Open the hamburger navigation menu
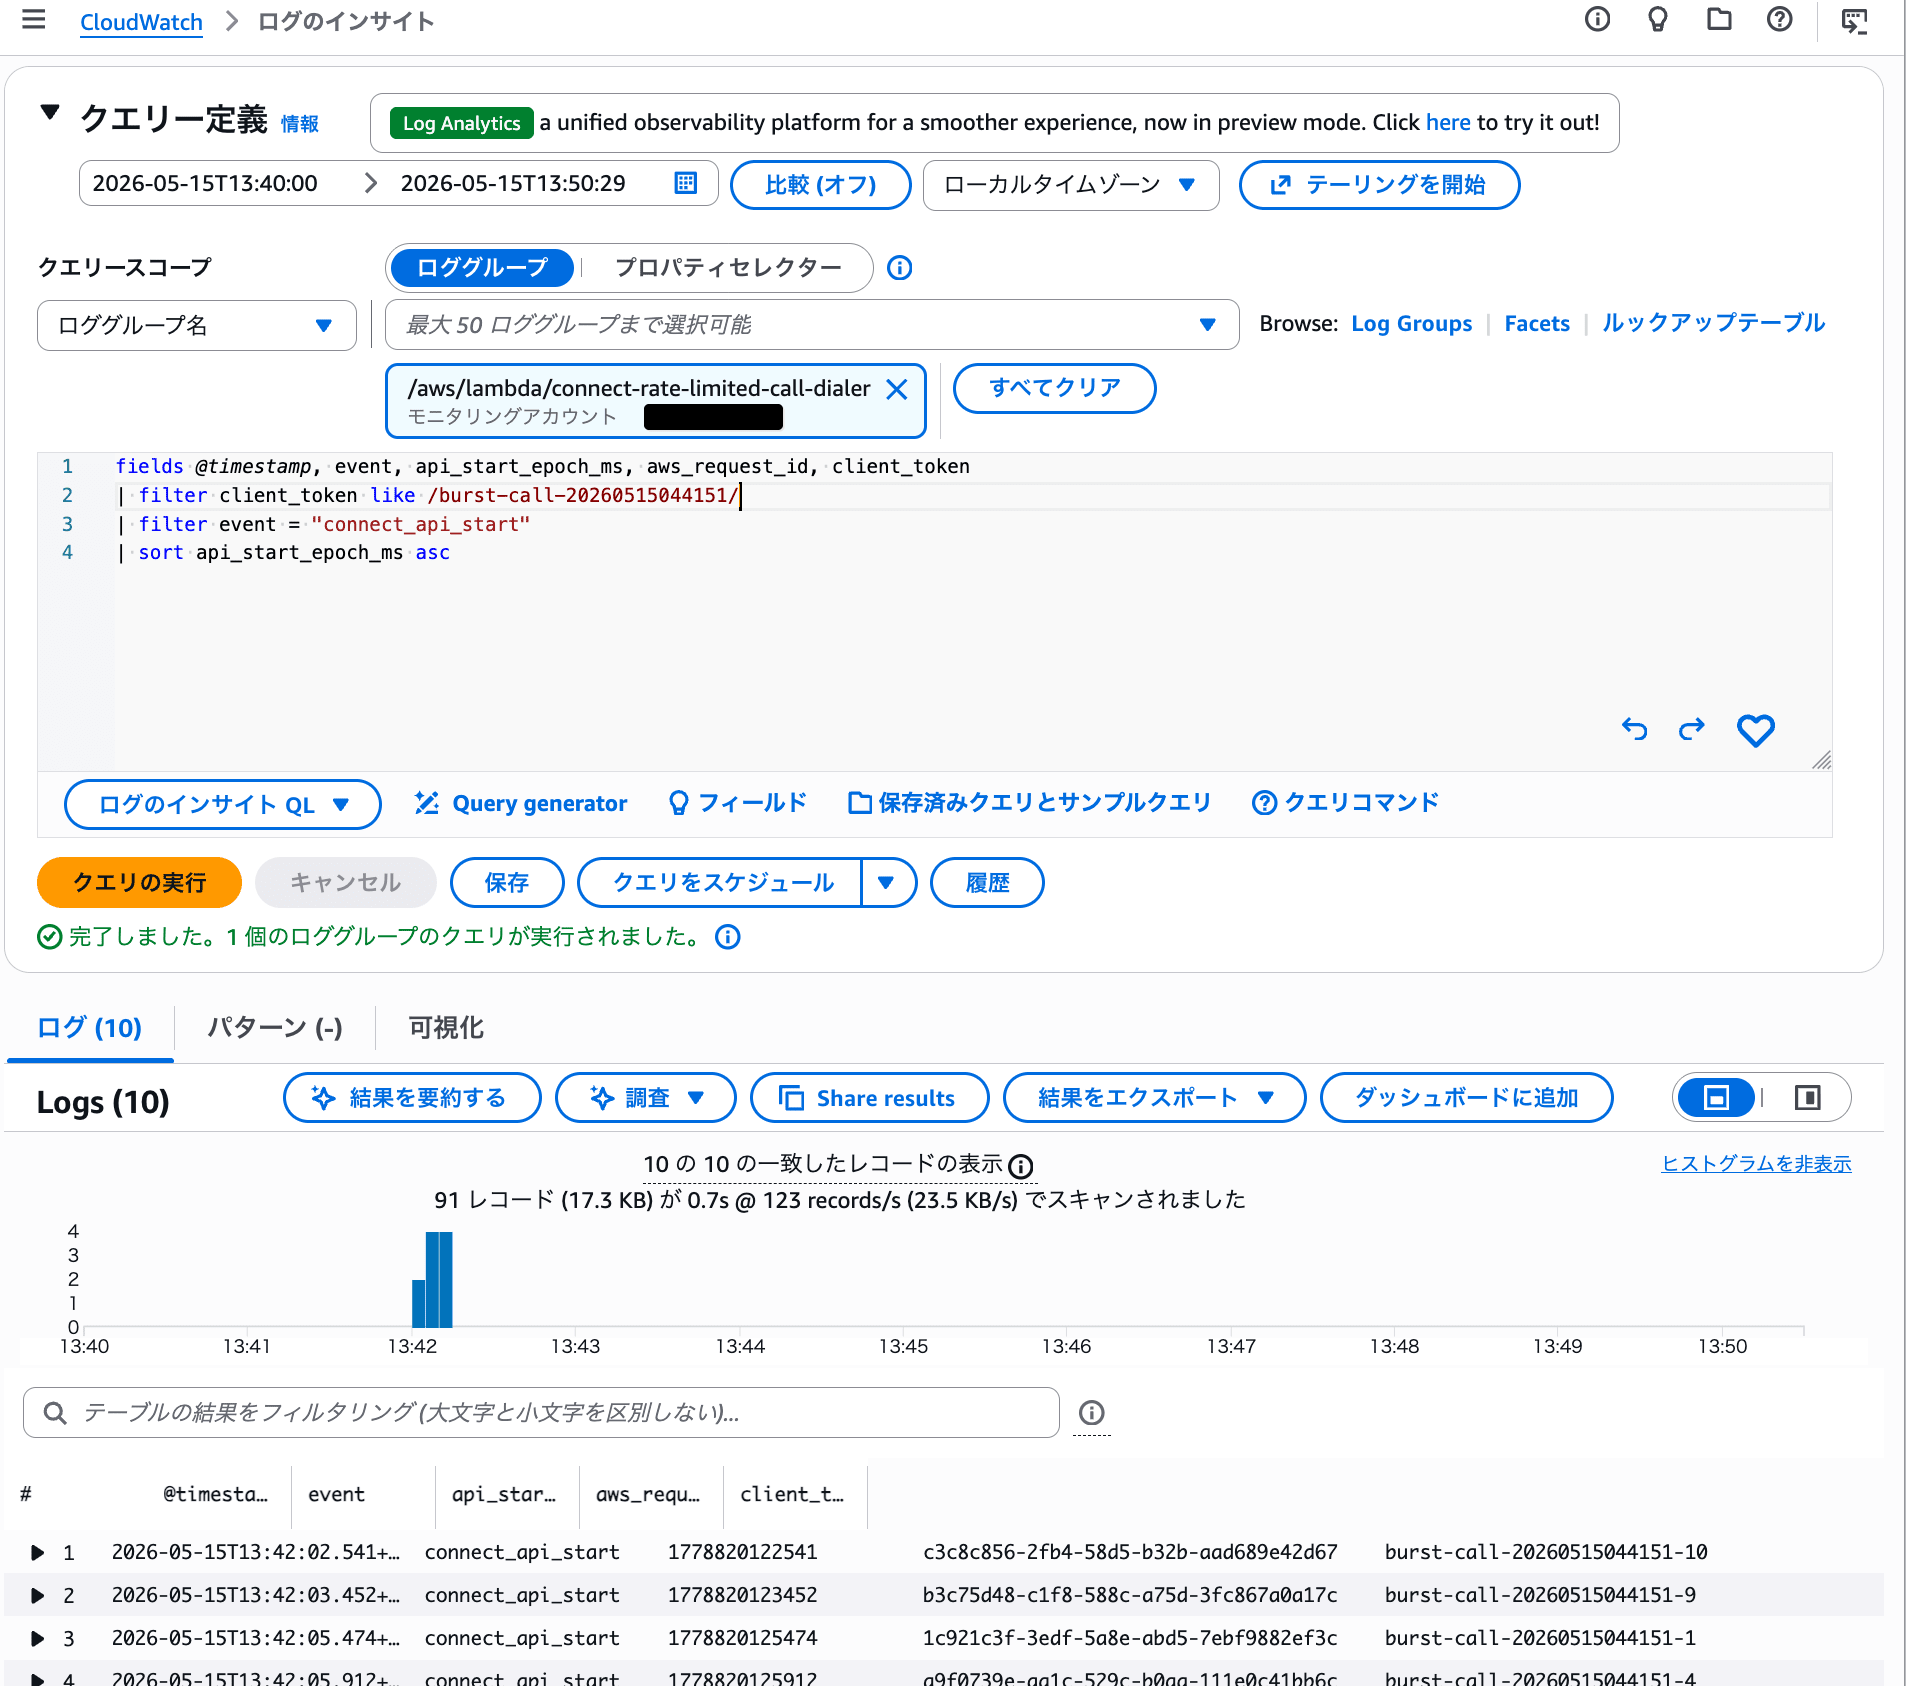Image resolution: width=1906 pixels, height=1686 pixels. point(33,20)
